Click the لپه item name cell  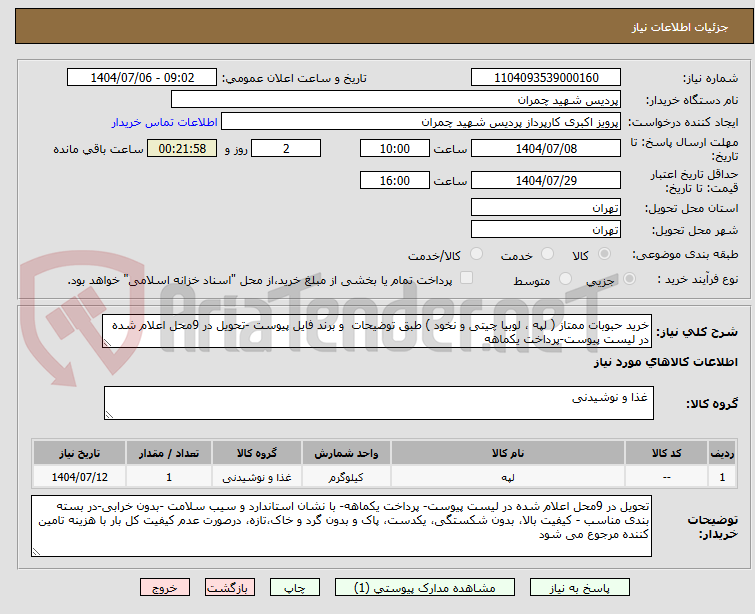point(508,477)
